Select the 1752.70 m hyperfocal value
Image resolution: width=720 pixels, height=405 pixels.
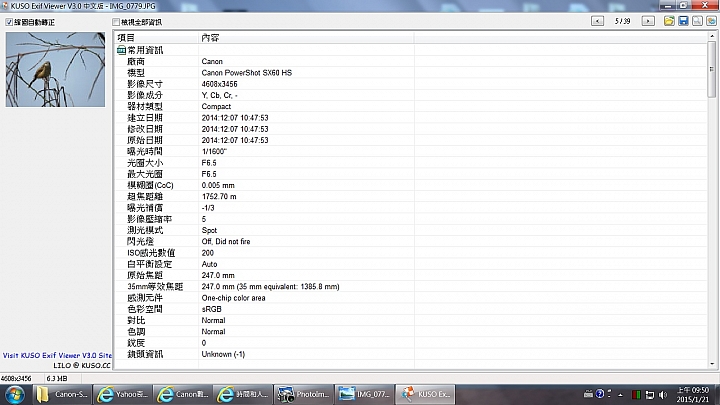[x=219, y=197]
